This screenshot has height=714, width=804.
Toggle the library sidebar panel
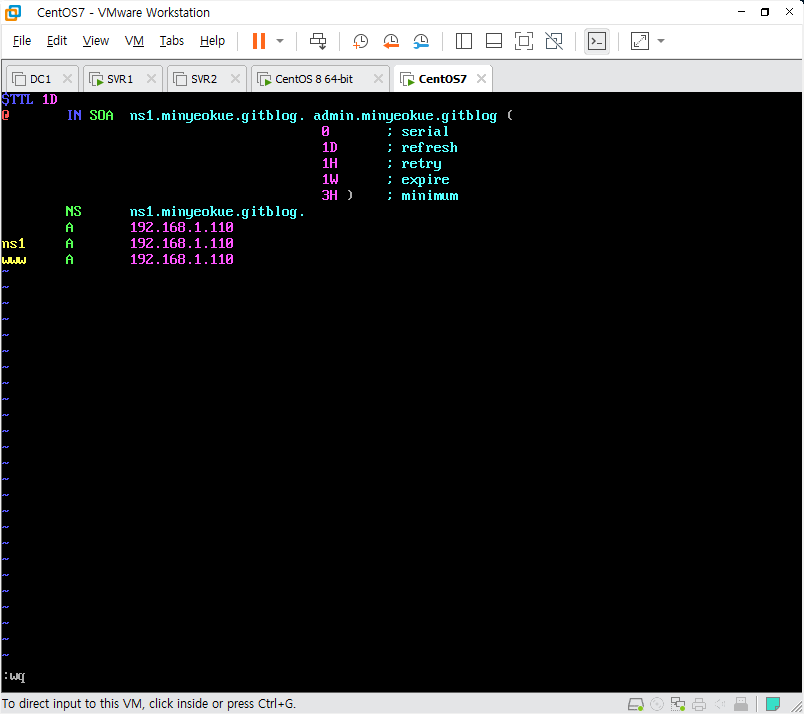click(x=464, y=41)
